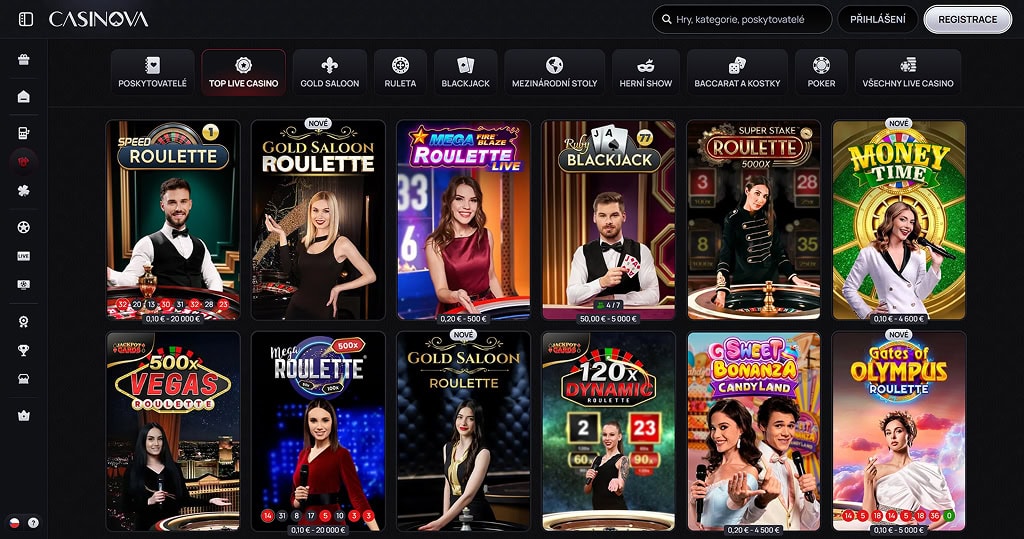Change language via the Czech flag icon

14,523
